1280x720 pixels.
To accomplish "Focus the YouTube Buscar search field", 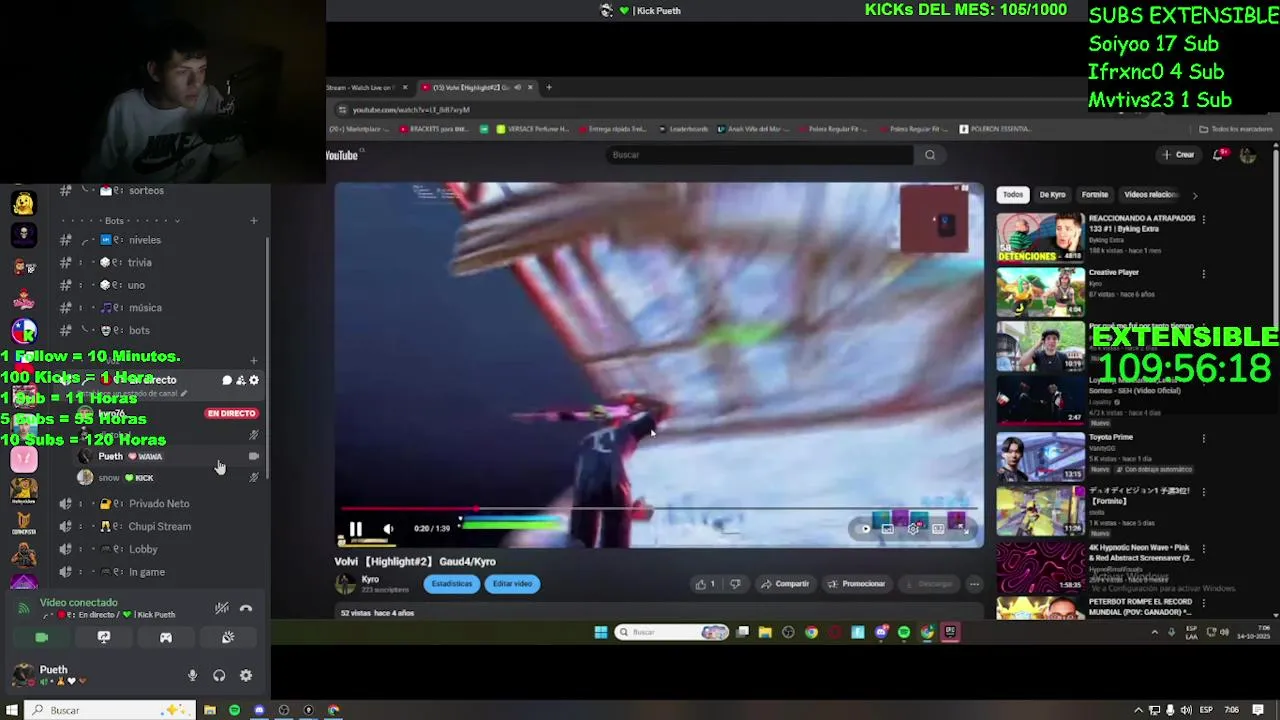I will pos(760,155).
